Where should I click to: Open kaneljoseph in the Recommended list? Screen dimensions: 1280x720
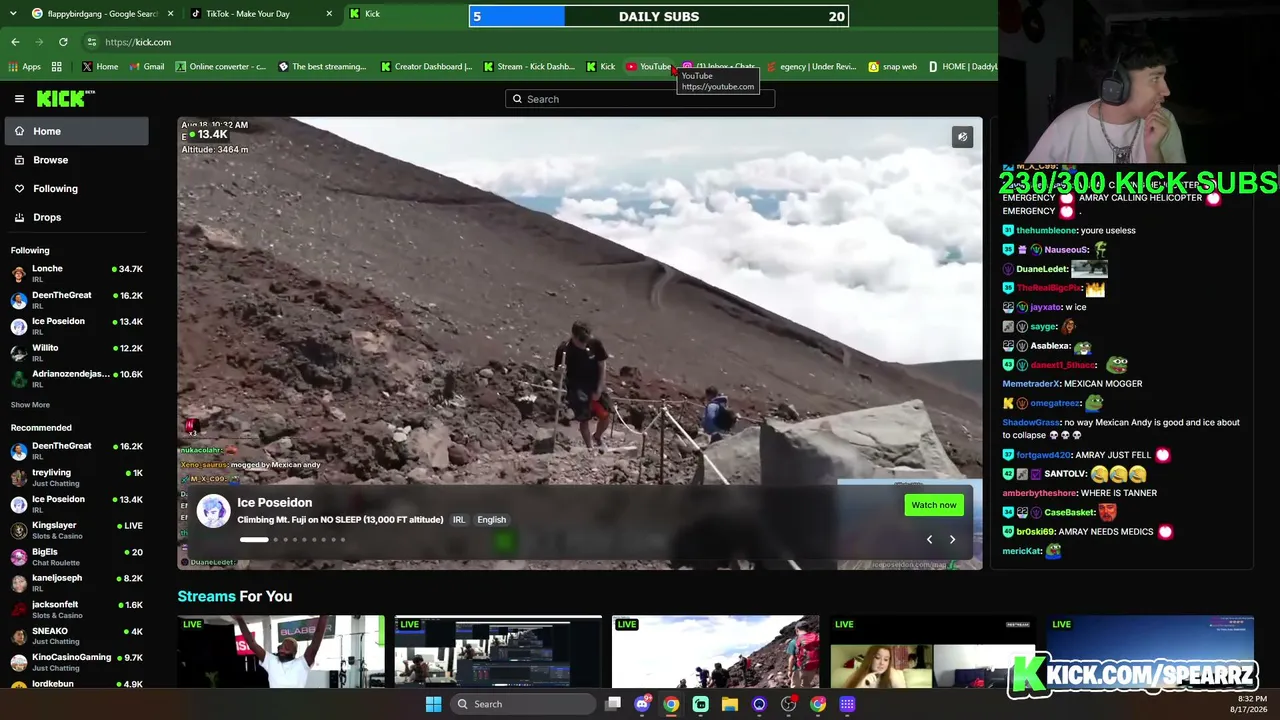point(76,583)
